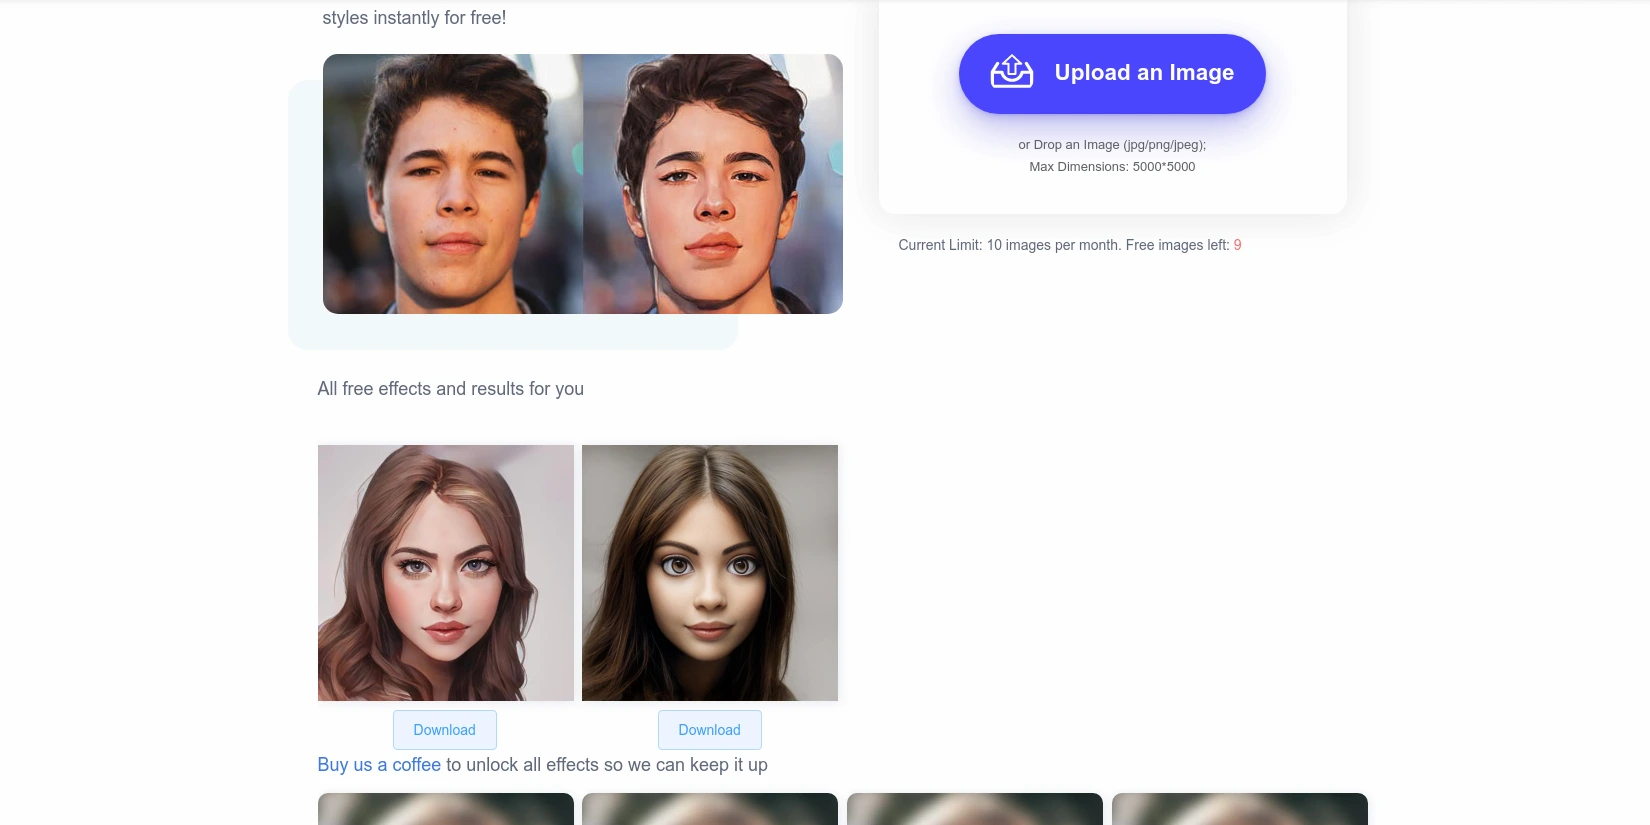Open the fourth locked effect preview
This screenshot has height=825, width=1650.
[1240, 809]
